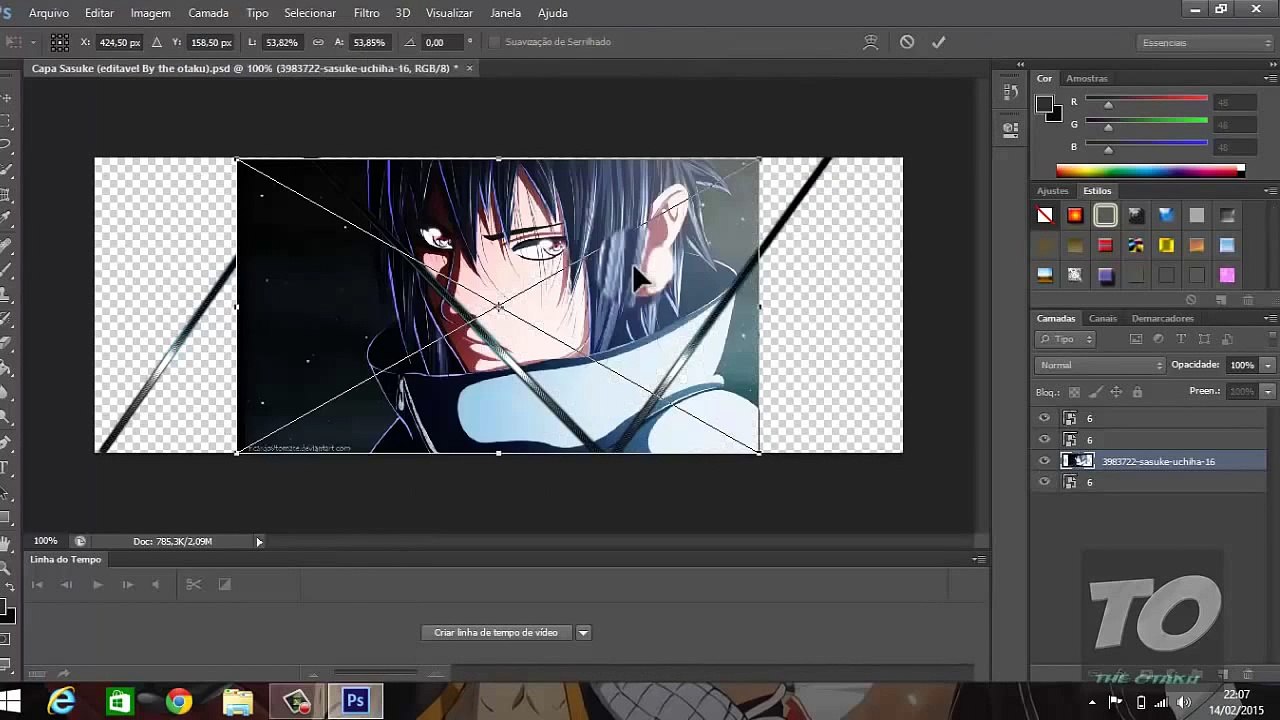Open the Preench. fill arrow
Viewport: 1280px width, 720px height.
pos(1268,392)
